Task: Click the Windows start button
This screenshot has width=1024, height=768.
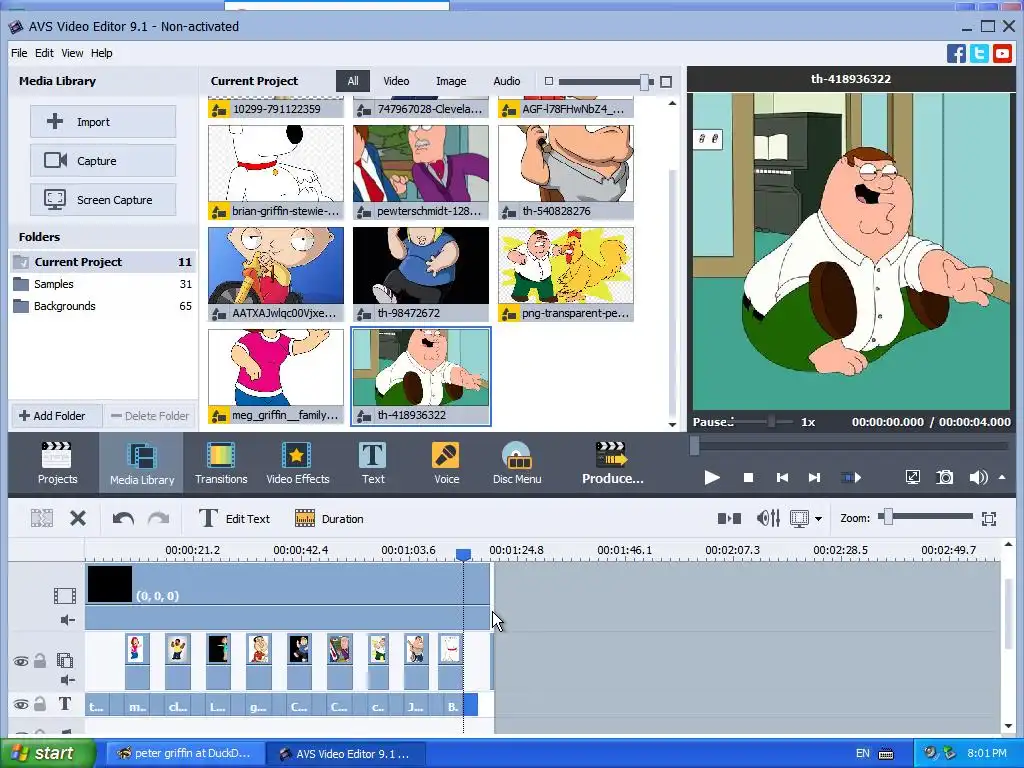Action: [47, 753]
